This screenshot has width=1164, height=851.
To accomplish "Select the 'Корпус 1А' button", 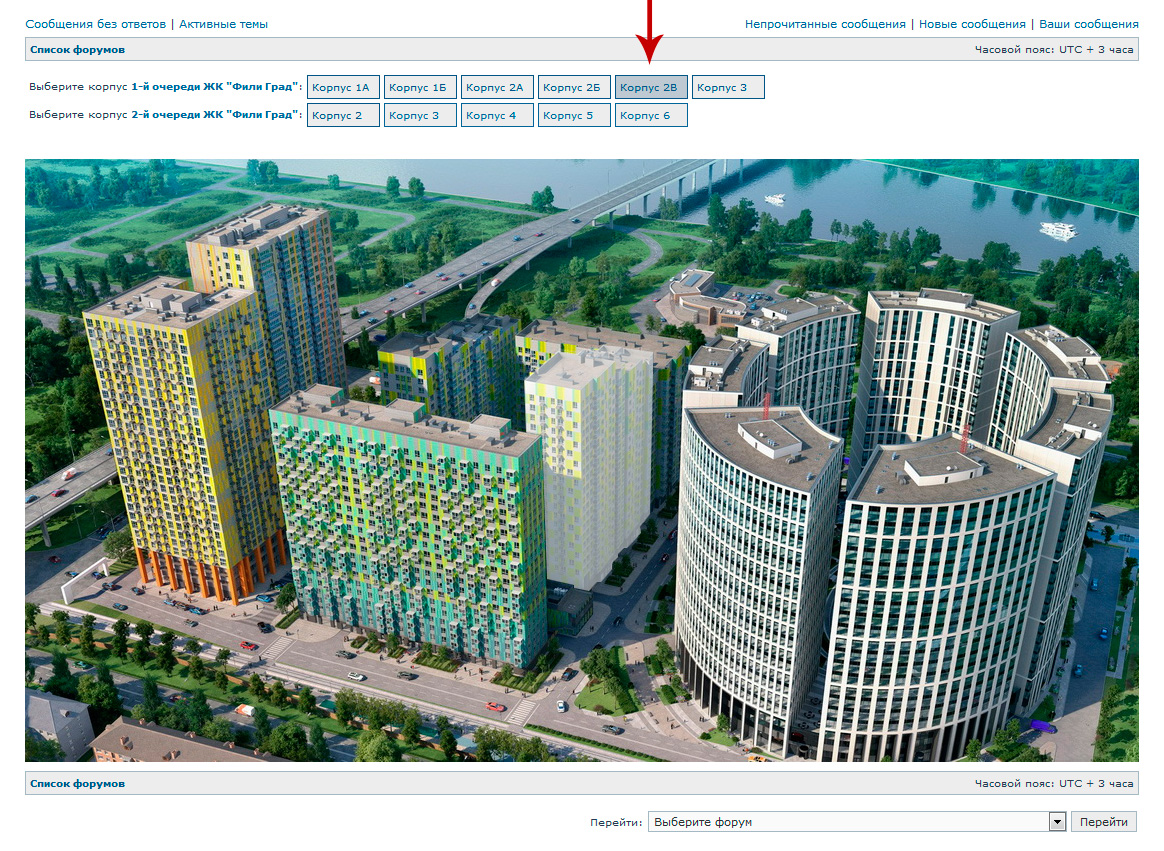I will [343, 88].
